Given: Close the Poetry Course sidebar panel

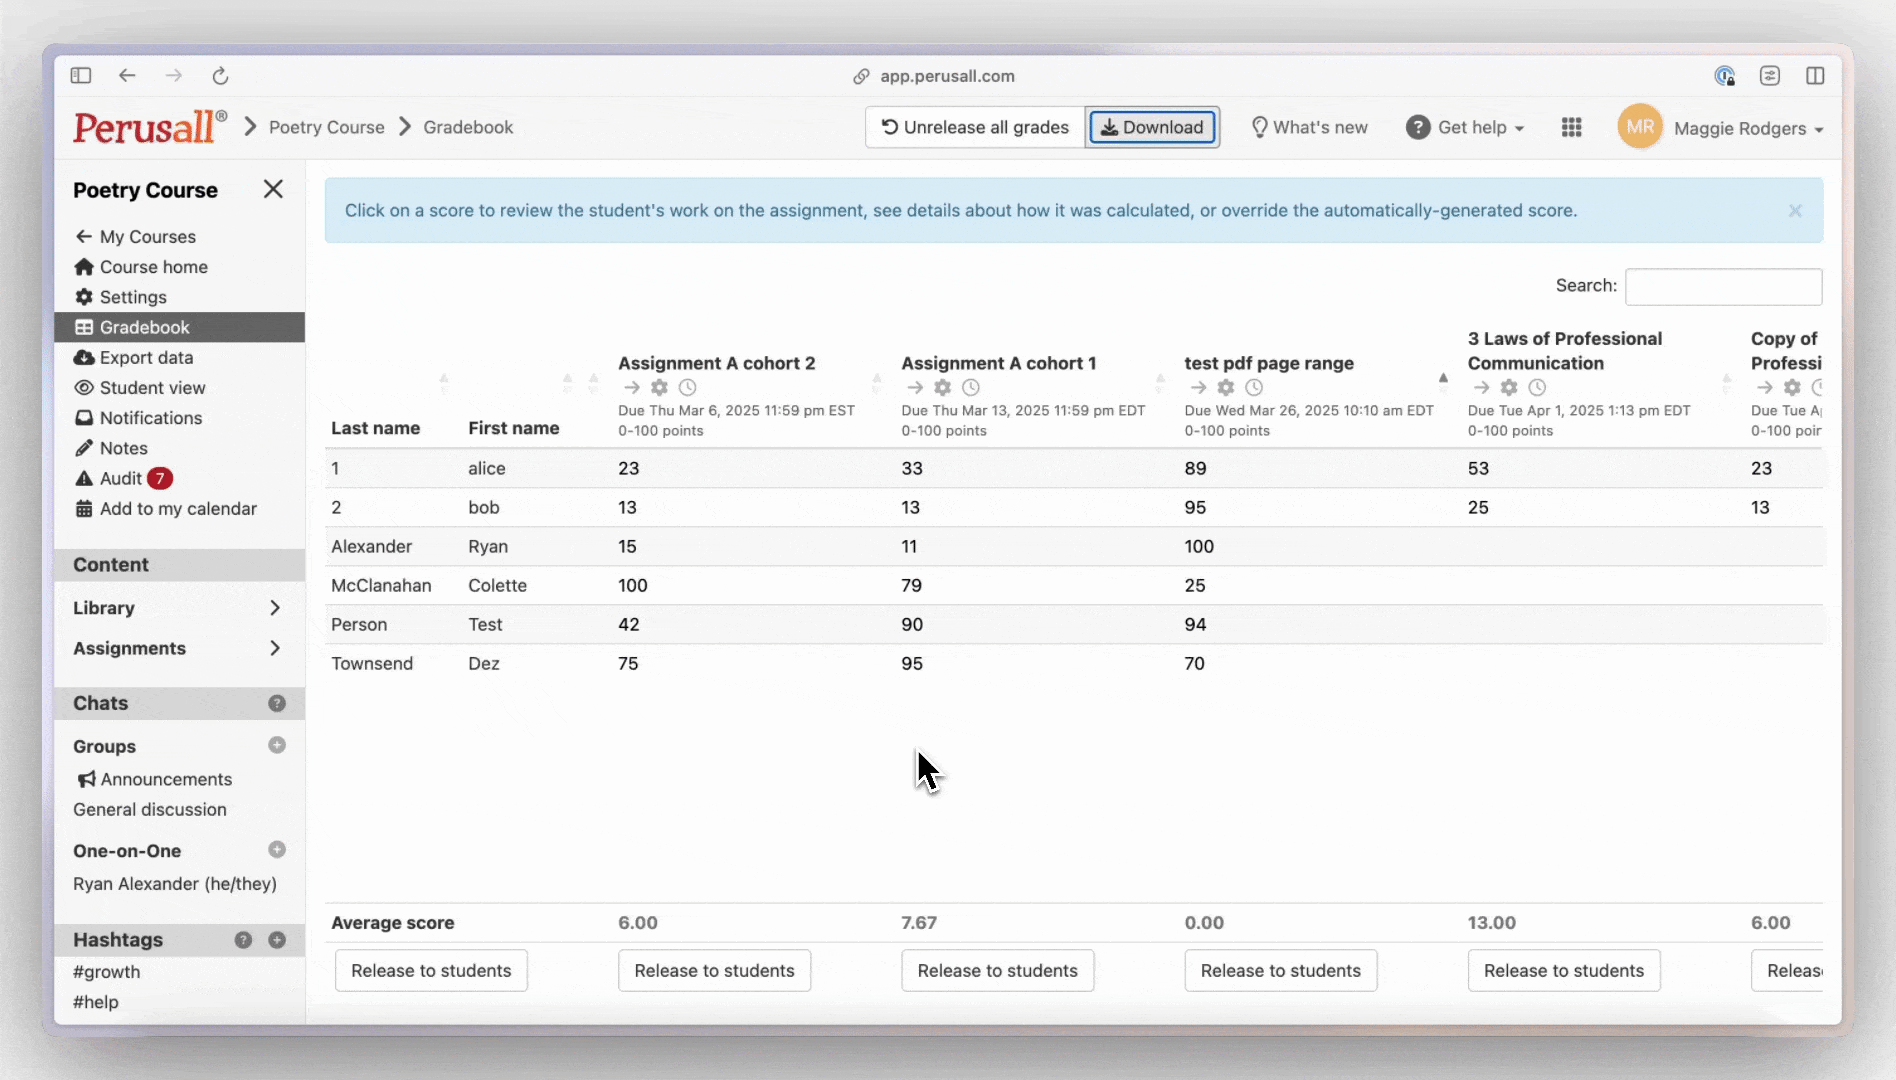Looking at the screenshot, I should pos(273,189).
